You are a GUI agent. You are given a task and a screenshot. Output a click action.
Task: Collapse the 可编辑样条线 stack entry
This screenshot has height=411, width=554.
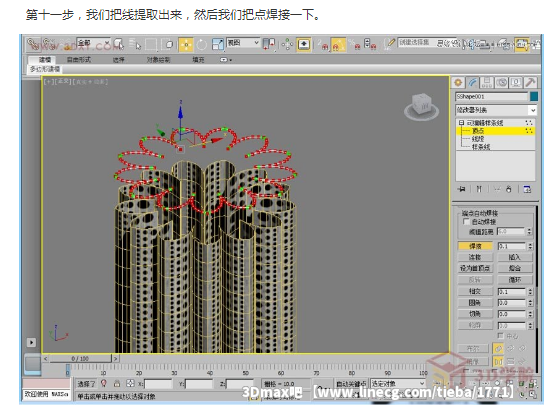(x=461, y=123)
